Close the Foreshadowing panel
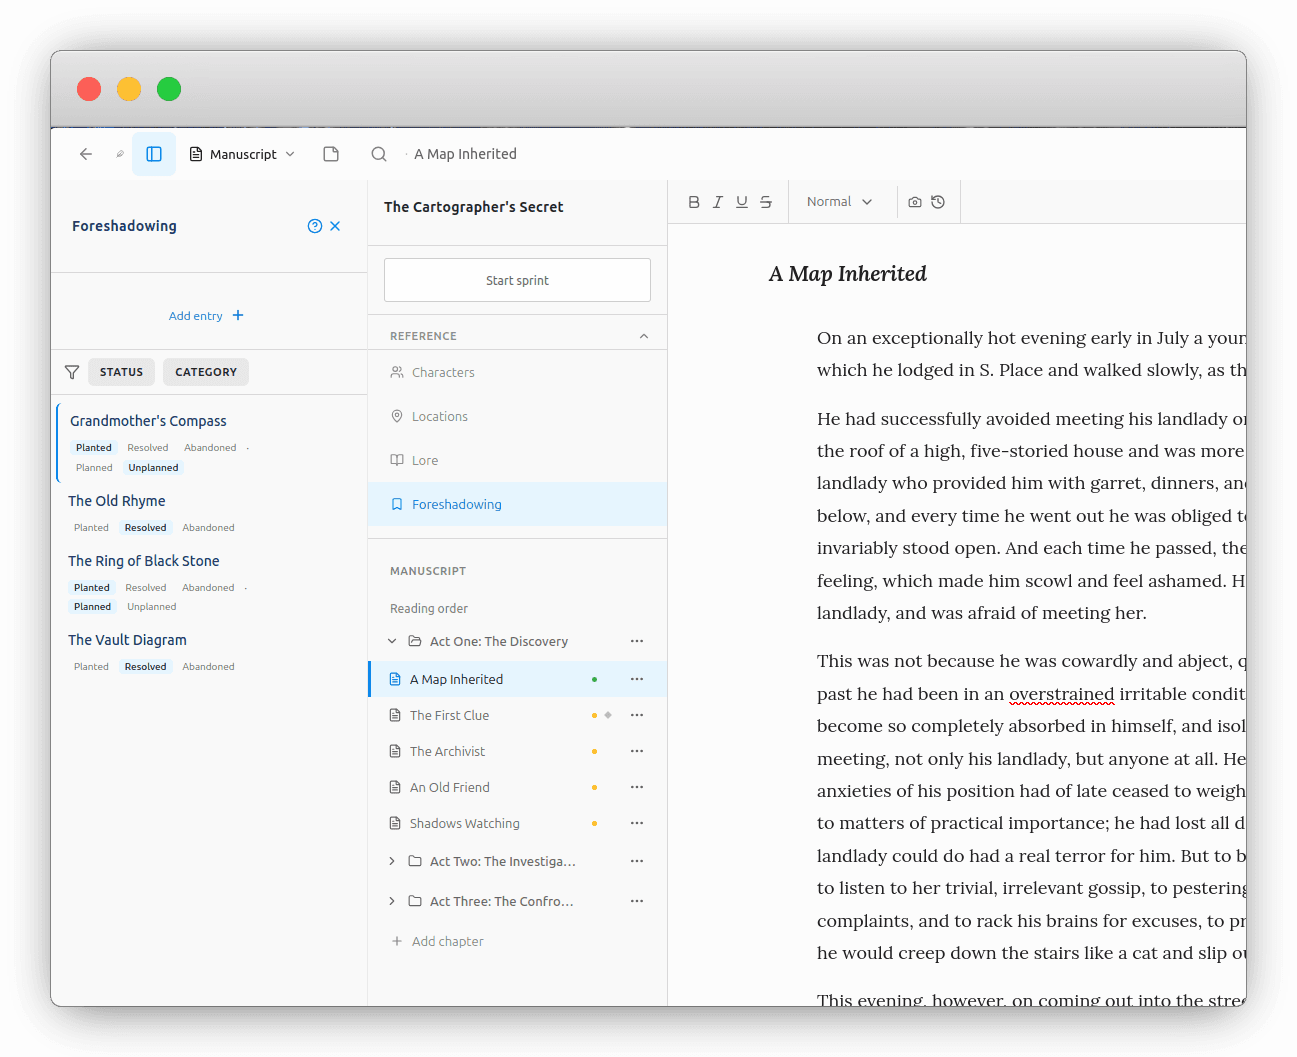This screenshot has height=1057, width=1297. tap(335, 226)
